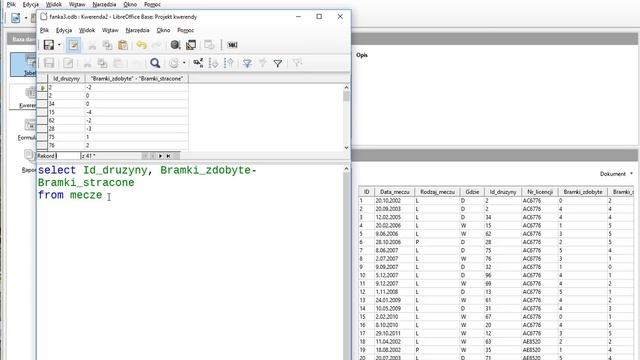Screen dimensions: 640x360
Task: Click the edit data icon in record toolbar
Action: pos(68,63)
